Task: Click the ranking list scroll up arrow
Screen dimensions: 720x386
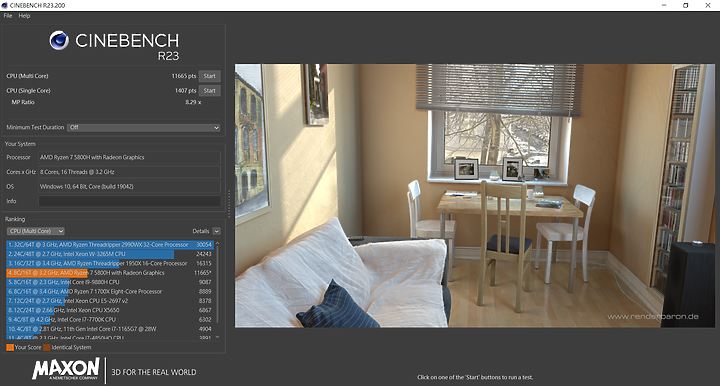Action: [218, 244]
